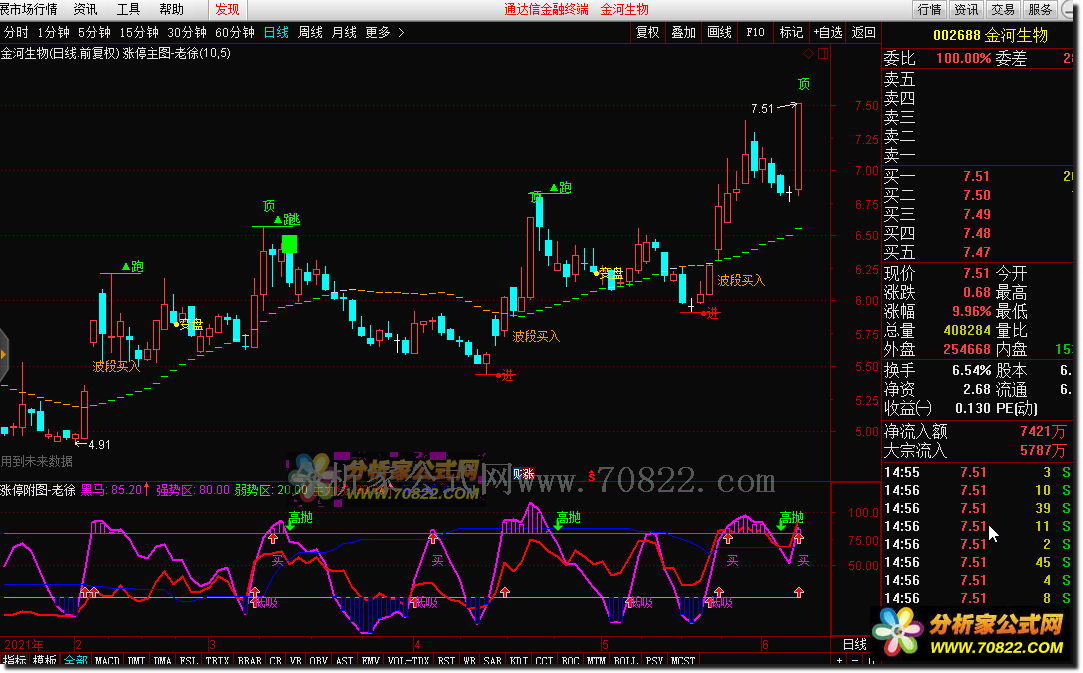Image resolution: width=1083 pixels, height=673 pixels.
Task: Click the plus zoom button at bottom right
Action: (841, 661)
